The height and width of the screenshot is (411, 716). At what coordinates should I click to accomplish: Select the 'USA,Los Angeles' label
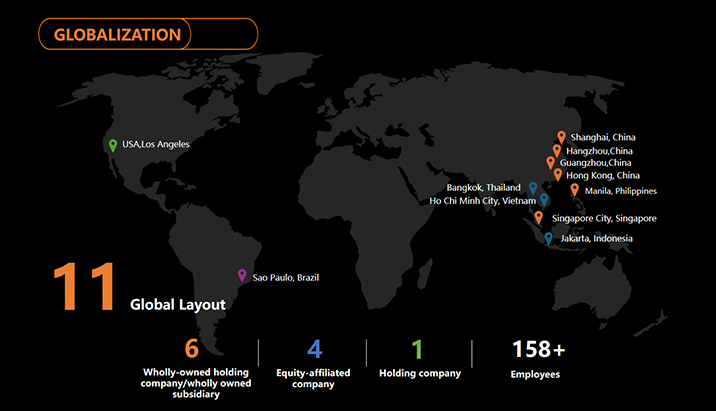pos(156,144)
